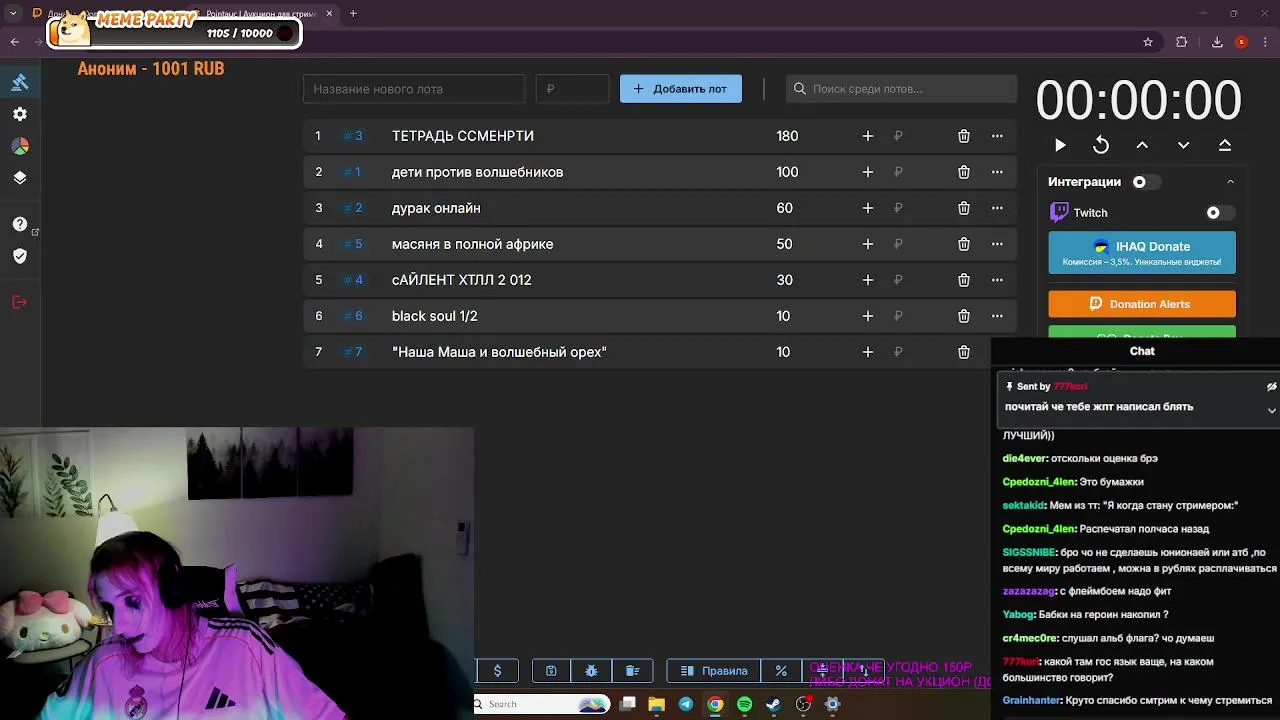Open more options for масяня в полной африке

point(997,244)
